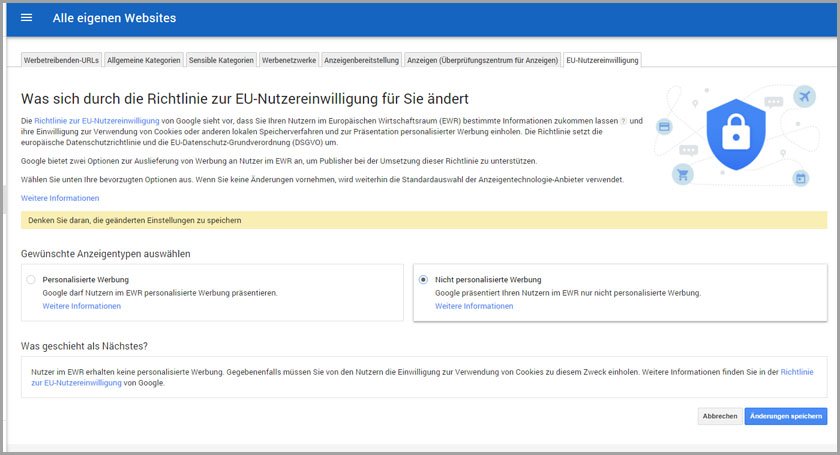The image size is (840, 455).
Task: Open the Werbenetzwerke tab
Action: click(289, 60)
